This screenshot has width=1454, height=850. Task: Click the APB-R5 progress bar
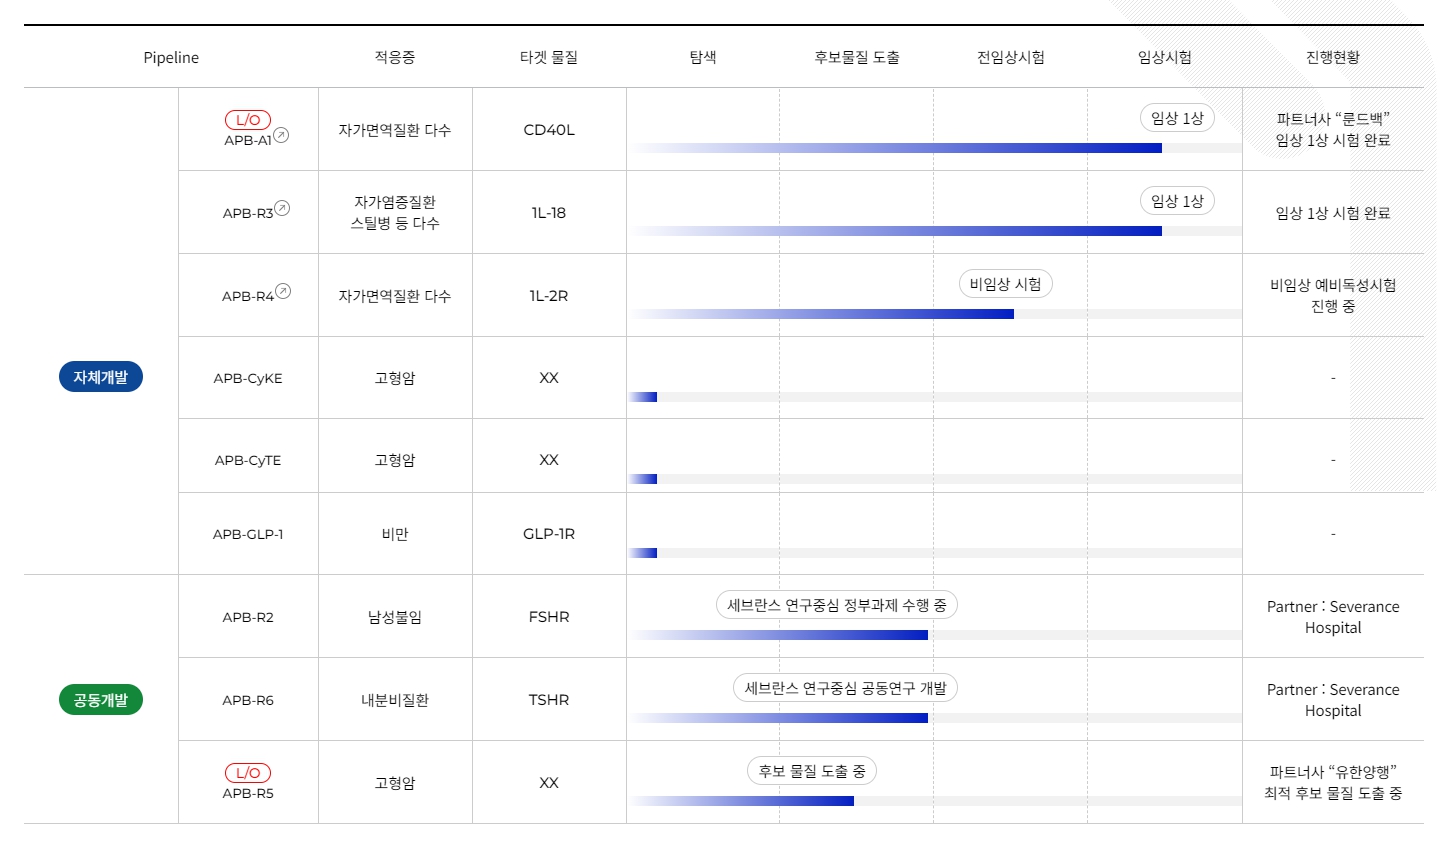pyautogui.click(x=935, y=801)
